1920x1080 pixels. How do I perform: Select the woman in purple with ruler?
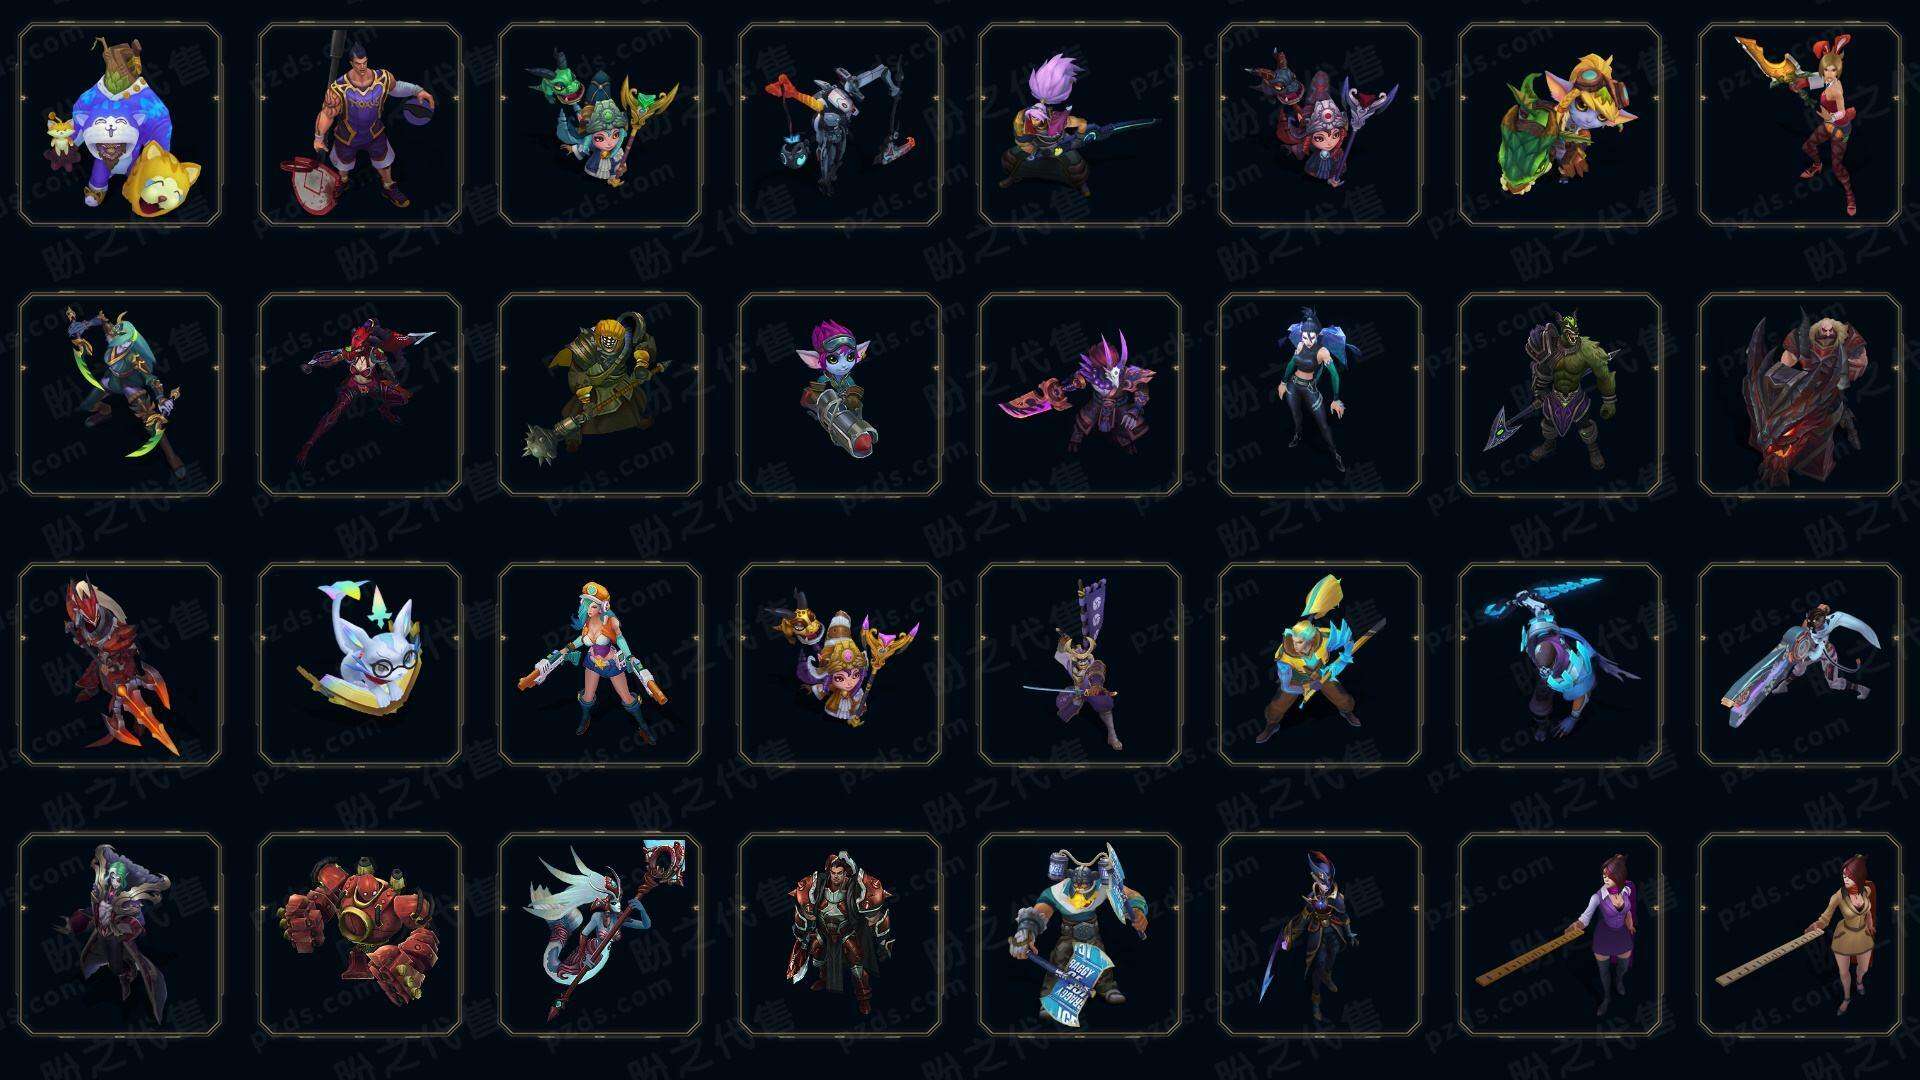pos(1560,934)
